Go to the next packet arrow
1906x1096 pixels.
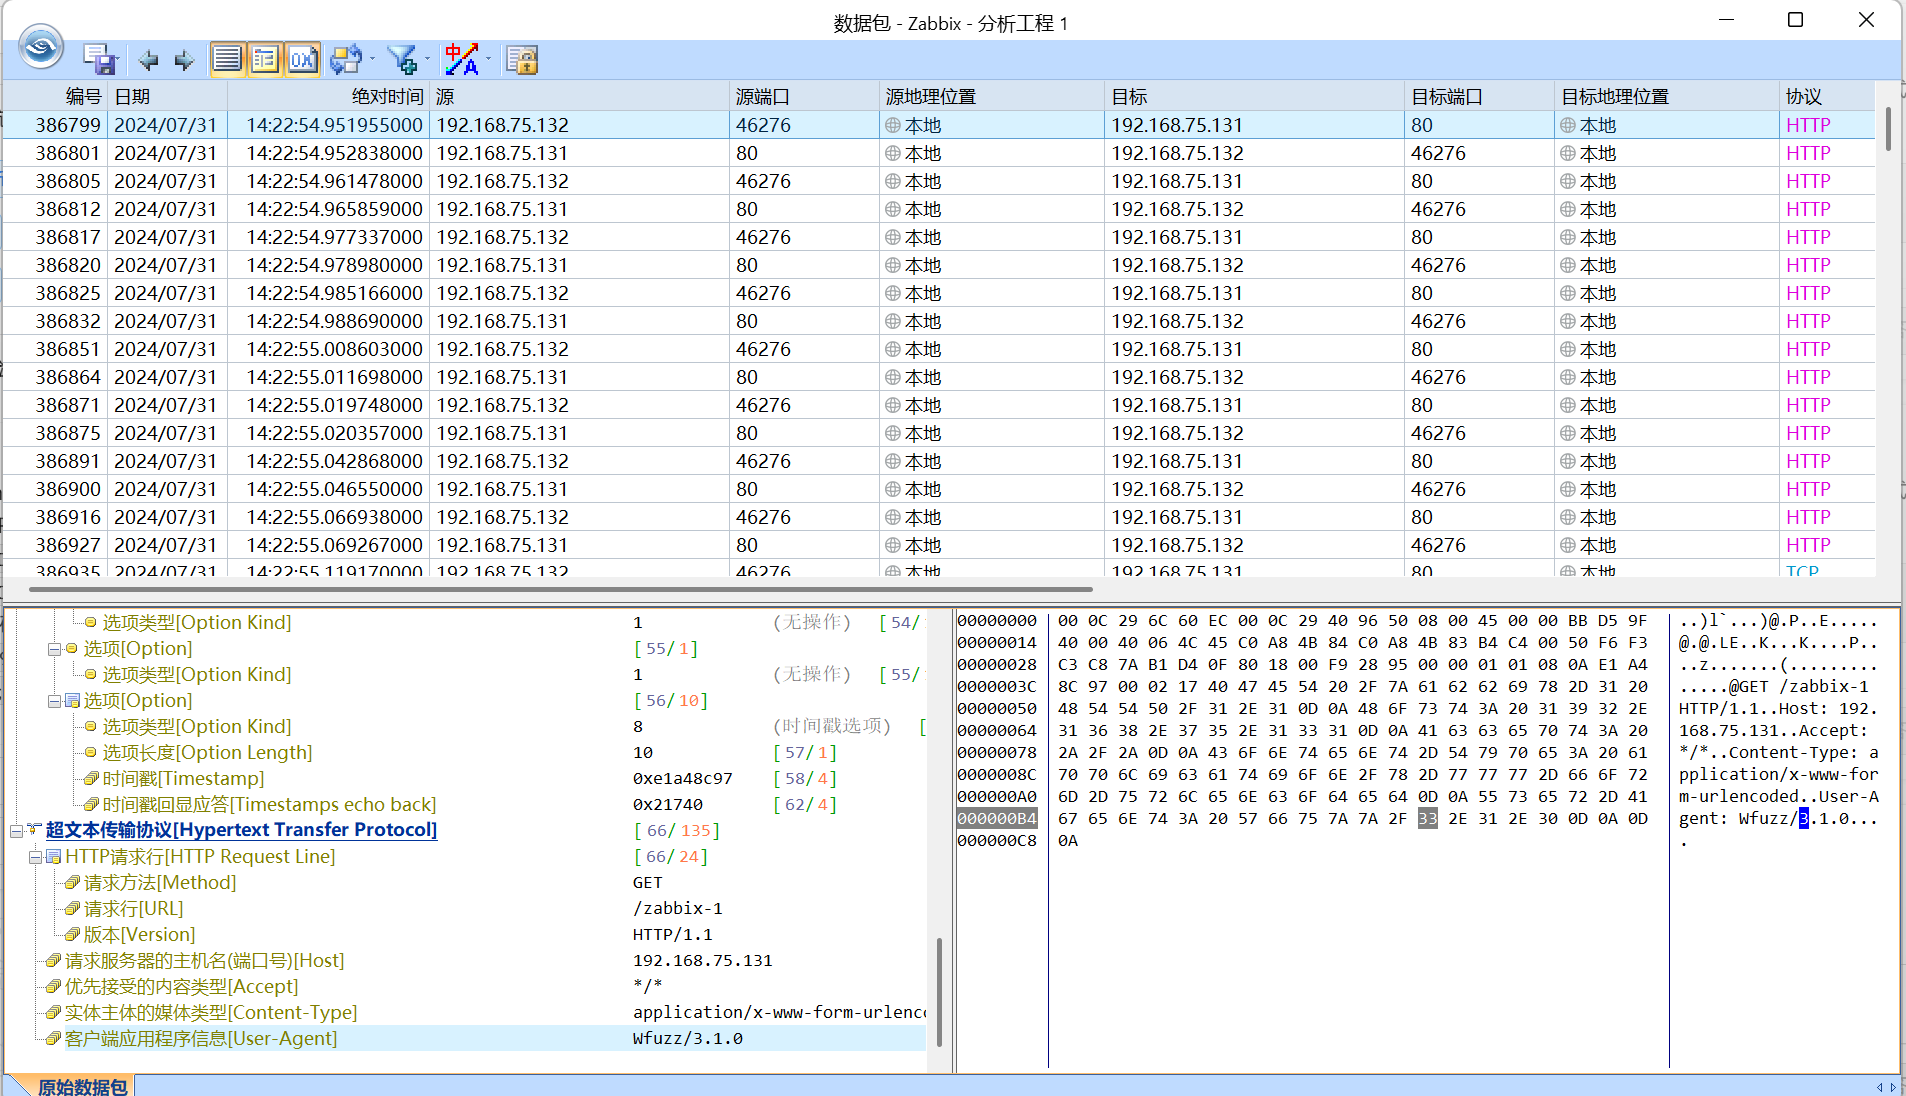tap(184, 61)
